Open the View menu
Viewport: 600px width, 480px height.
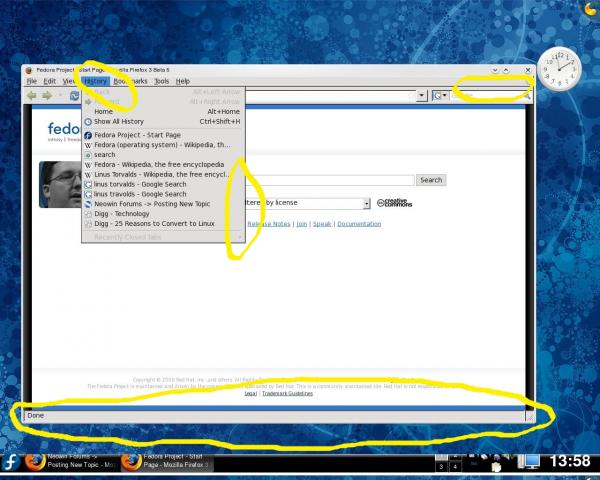click(68, 81)
